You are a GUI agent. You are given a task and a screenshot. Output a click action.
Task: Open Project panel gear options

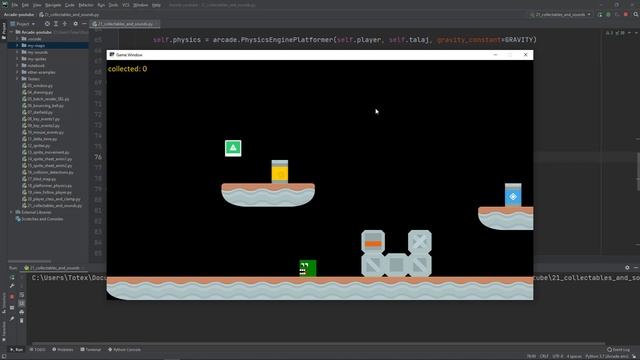[x=76, y=24]
